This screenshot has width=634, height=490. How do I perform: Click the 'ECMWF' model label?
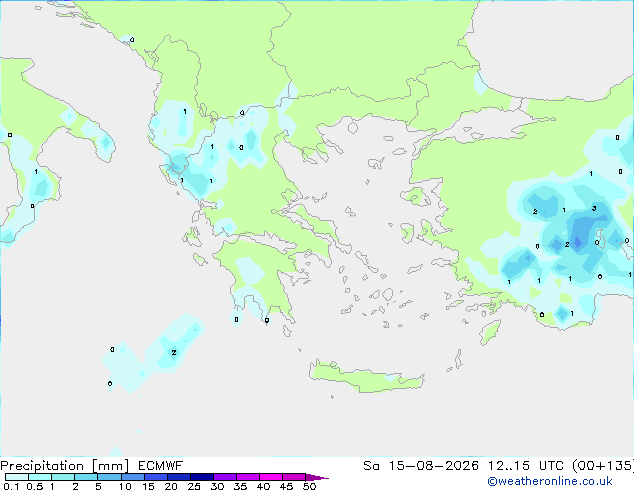pos(161,466)
